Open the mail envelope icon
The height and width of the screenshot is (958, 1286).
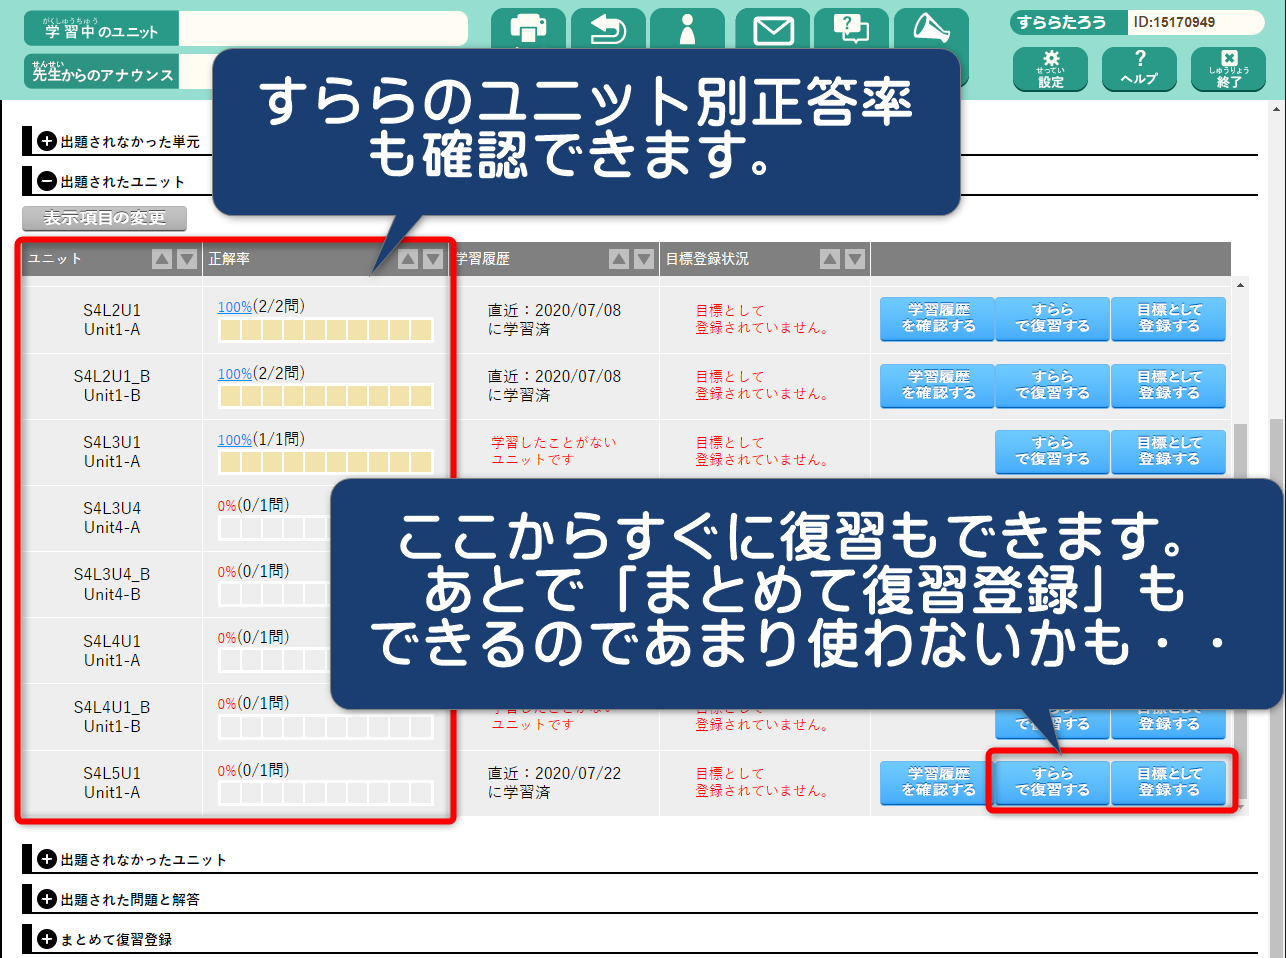(773, 29)
